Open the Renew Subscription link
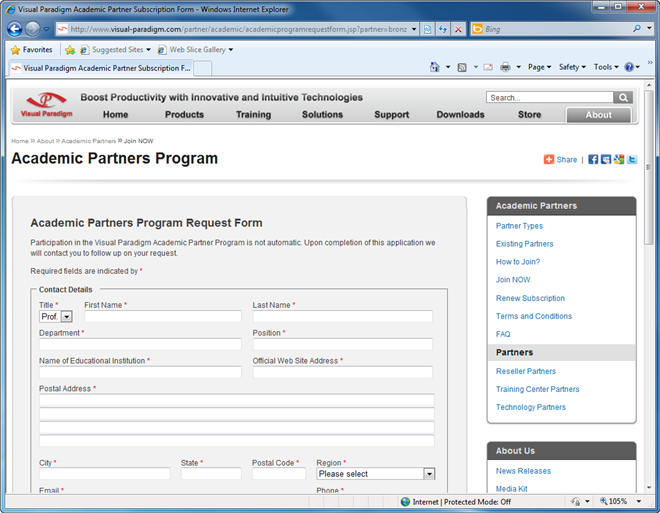The height and width of the screenshot is (513, 660). coord(530,298)
